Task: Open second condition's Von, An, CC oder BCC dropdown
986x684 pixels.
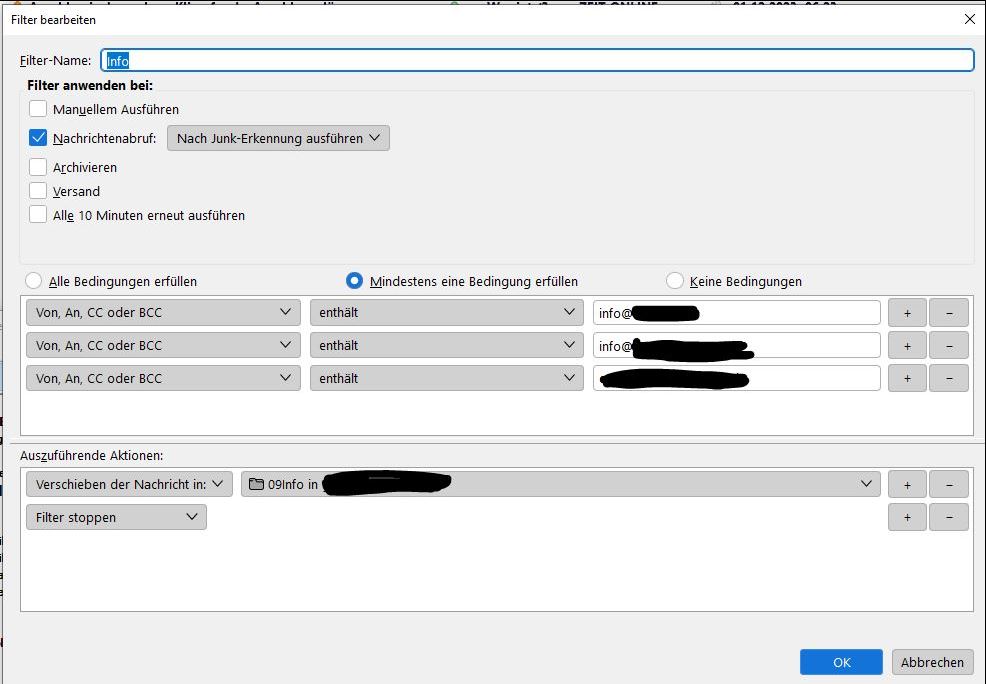Action: coord(163,345)
